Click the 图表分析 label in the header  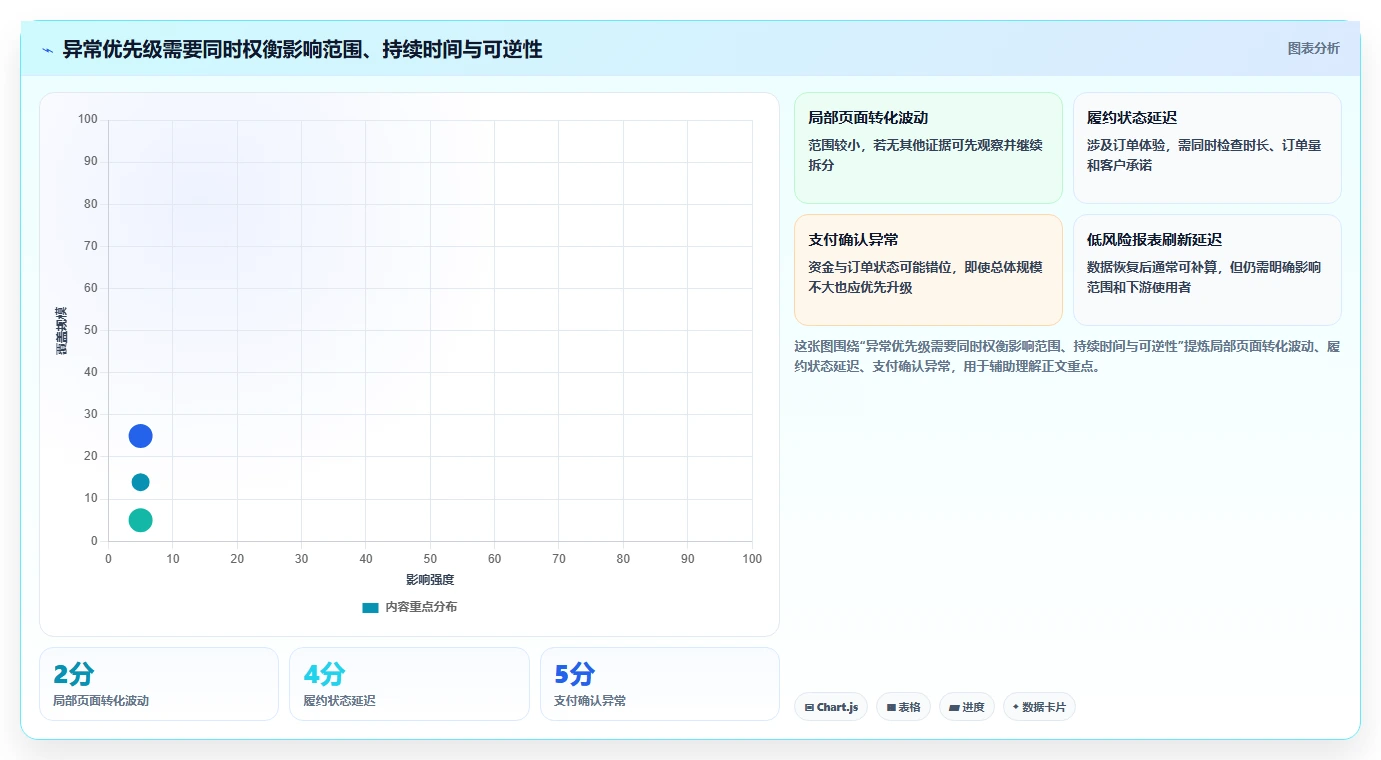click(x=1313, y=48)
